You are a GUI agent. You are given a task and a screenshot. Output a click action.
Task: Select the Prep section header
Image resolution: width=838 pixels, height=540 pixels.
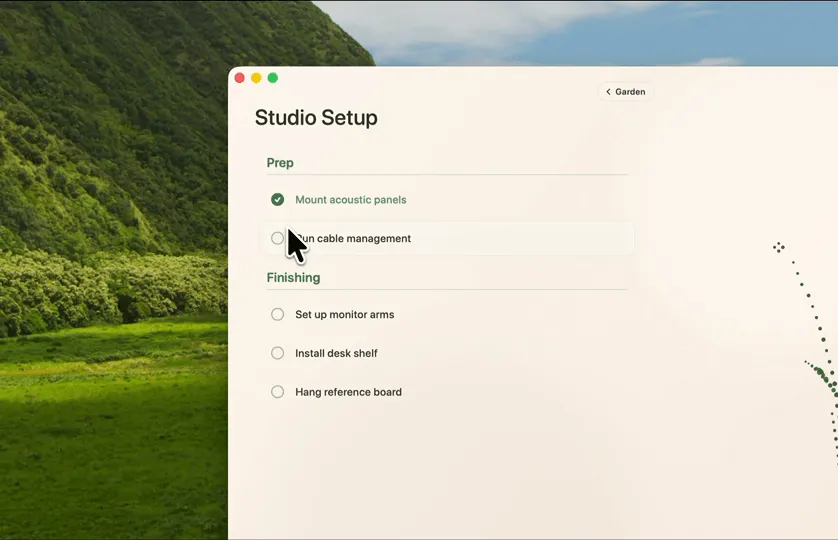pos(280,163)
